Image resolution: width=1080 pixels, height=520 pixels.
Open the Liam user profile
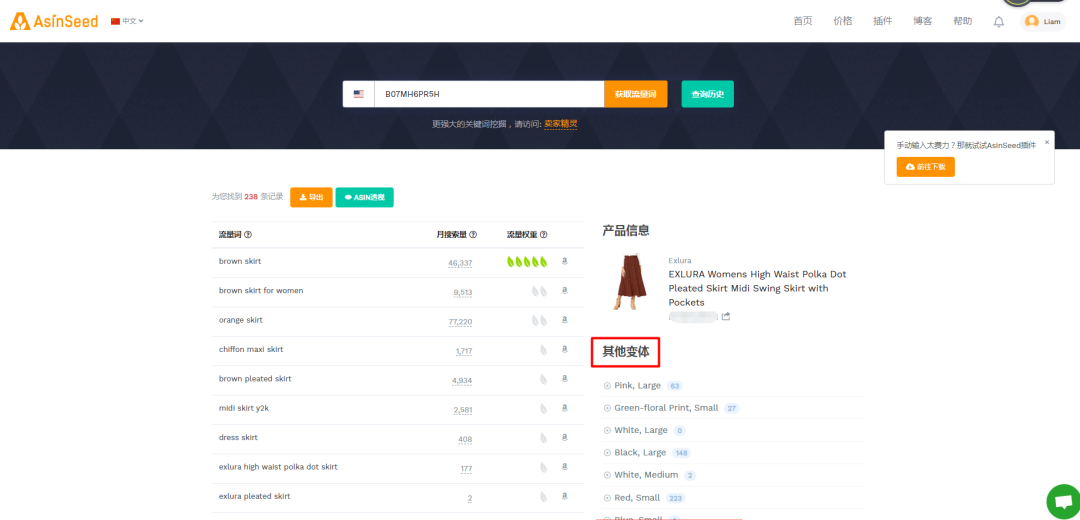[x=1043, y=21]
